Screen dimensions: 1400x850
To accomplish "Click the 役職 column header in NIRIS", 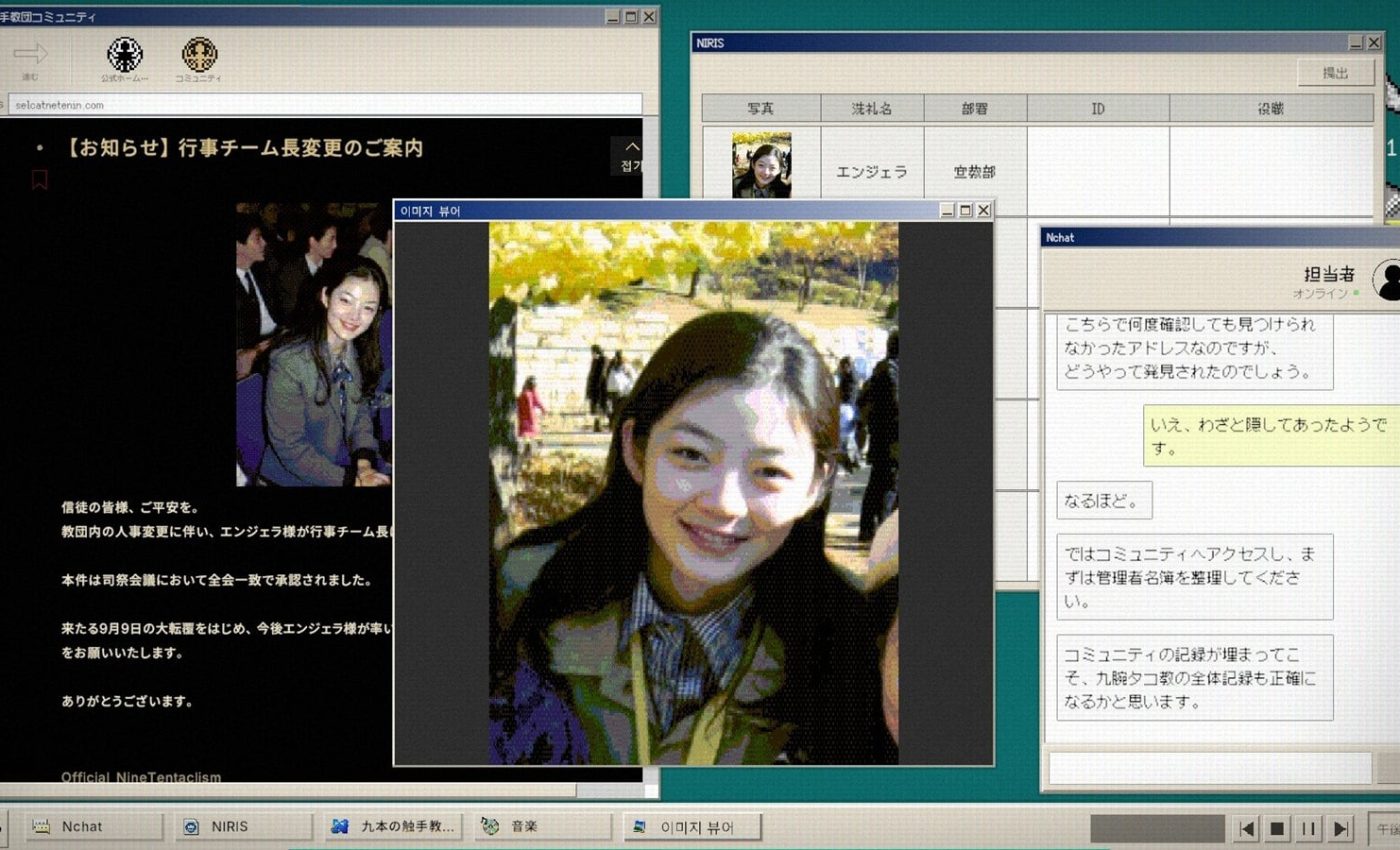I will pyautogui.click(x=1271, y=108).
